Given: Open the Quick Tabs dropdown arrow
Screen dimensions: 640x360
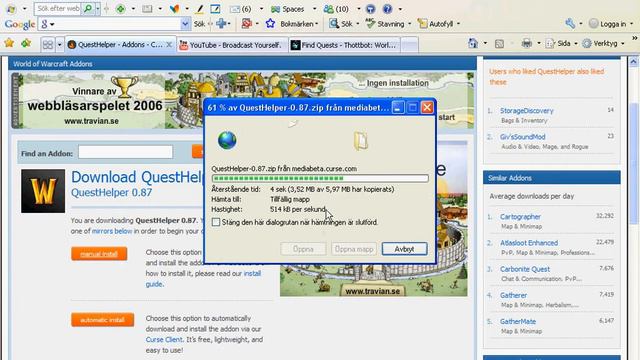Looking at the screenshot, I should [x=59, y=44].
